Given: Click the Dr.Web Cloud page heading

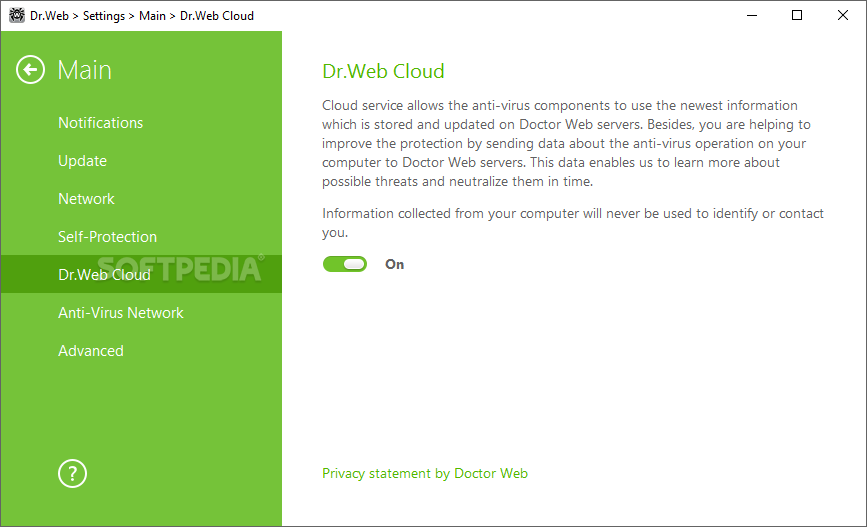Looking at the screenshot, I should (383, 71).
